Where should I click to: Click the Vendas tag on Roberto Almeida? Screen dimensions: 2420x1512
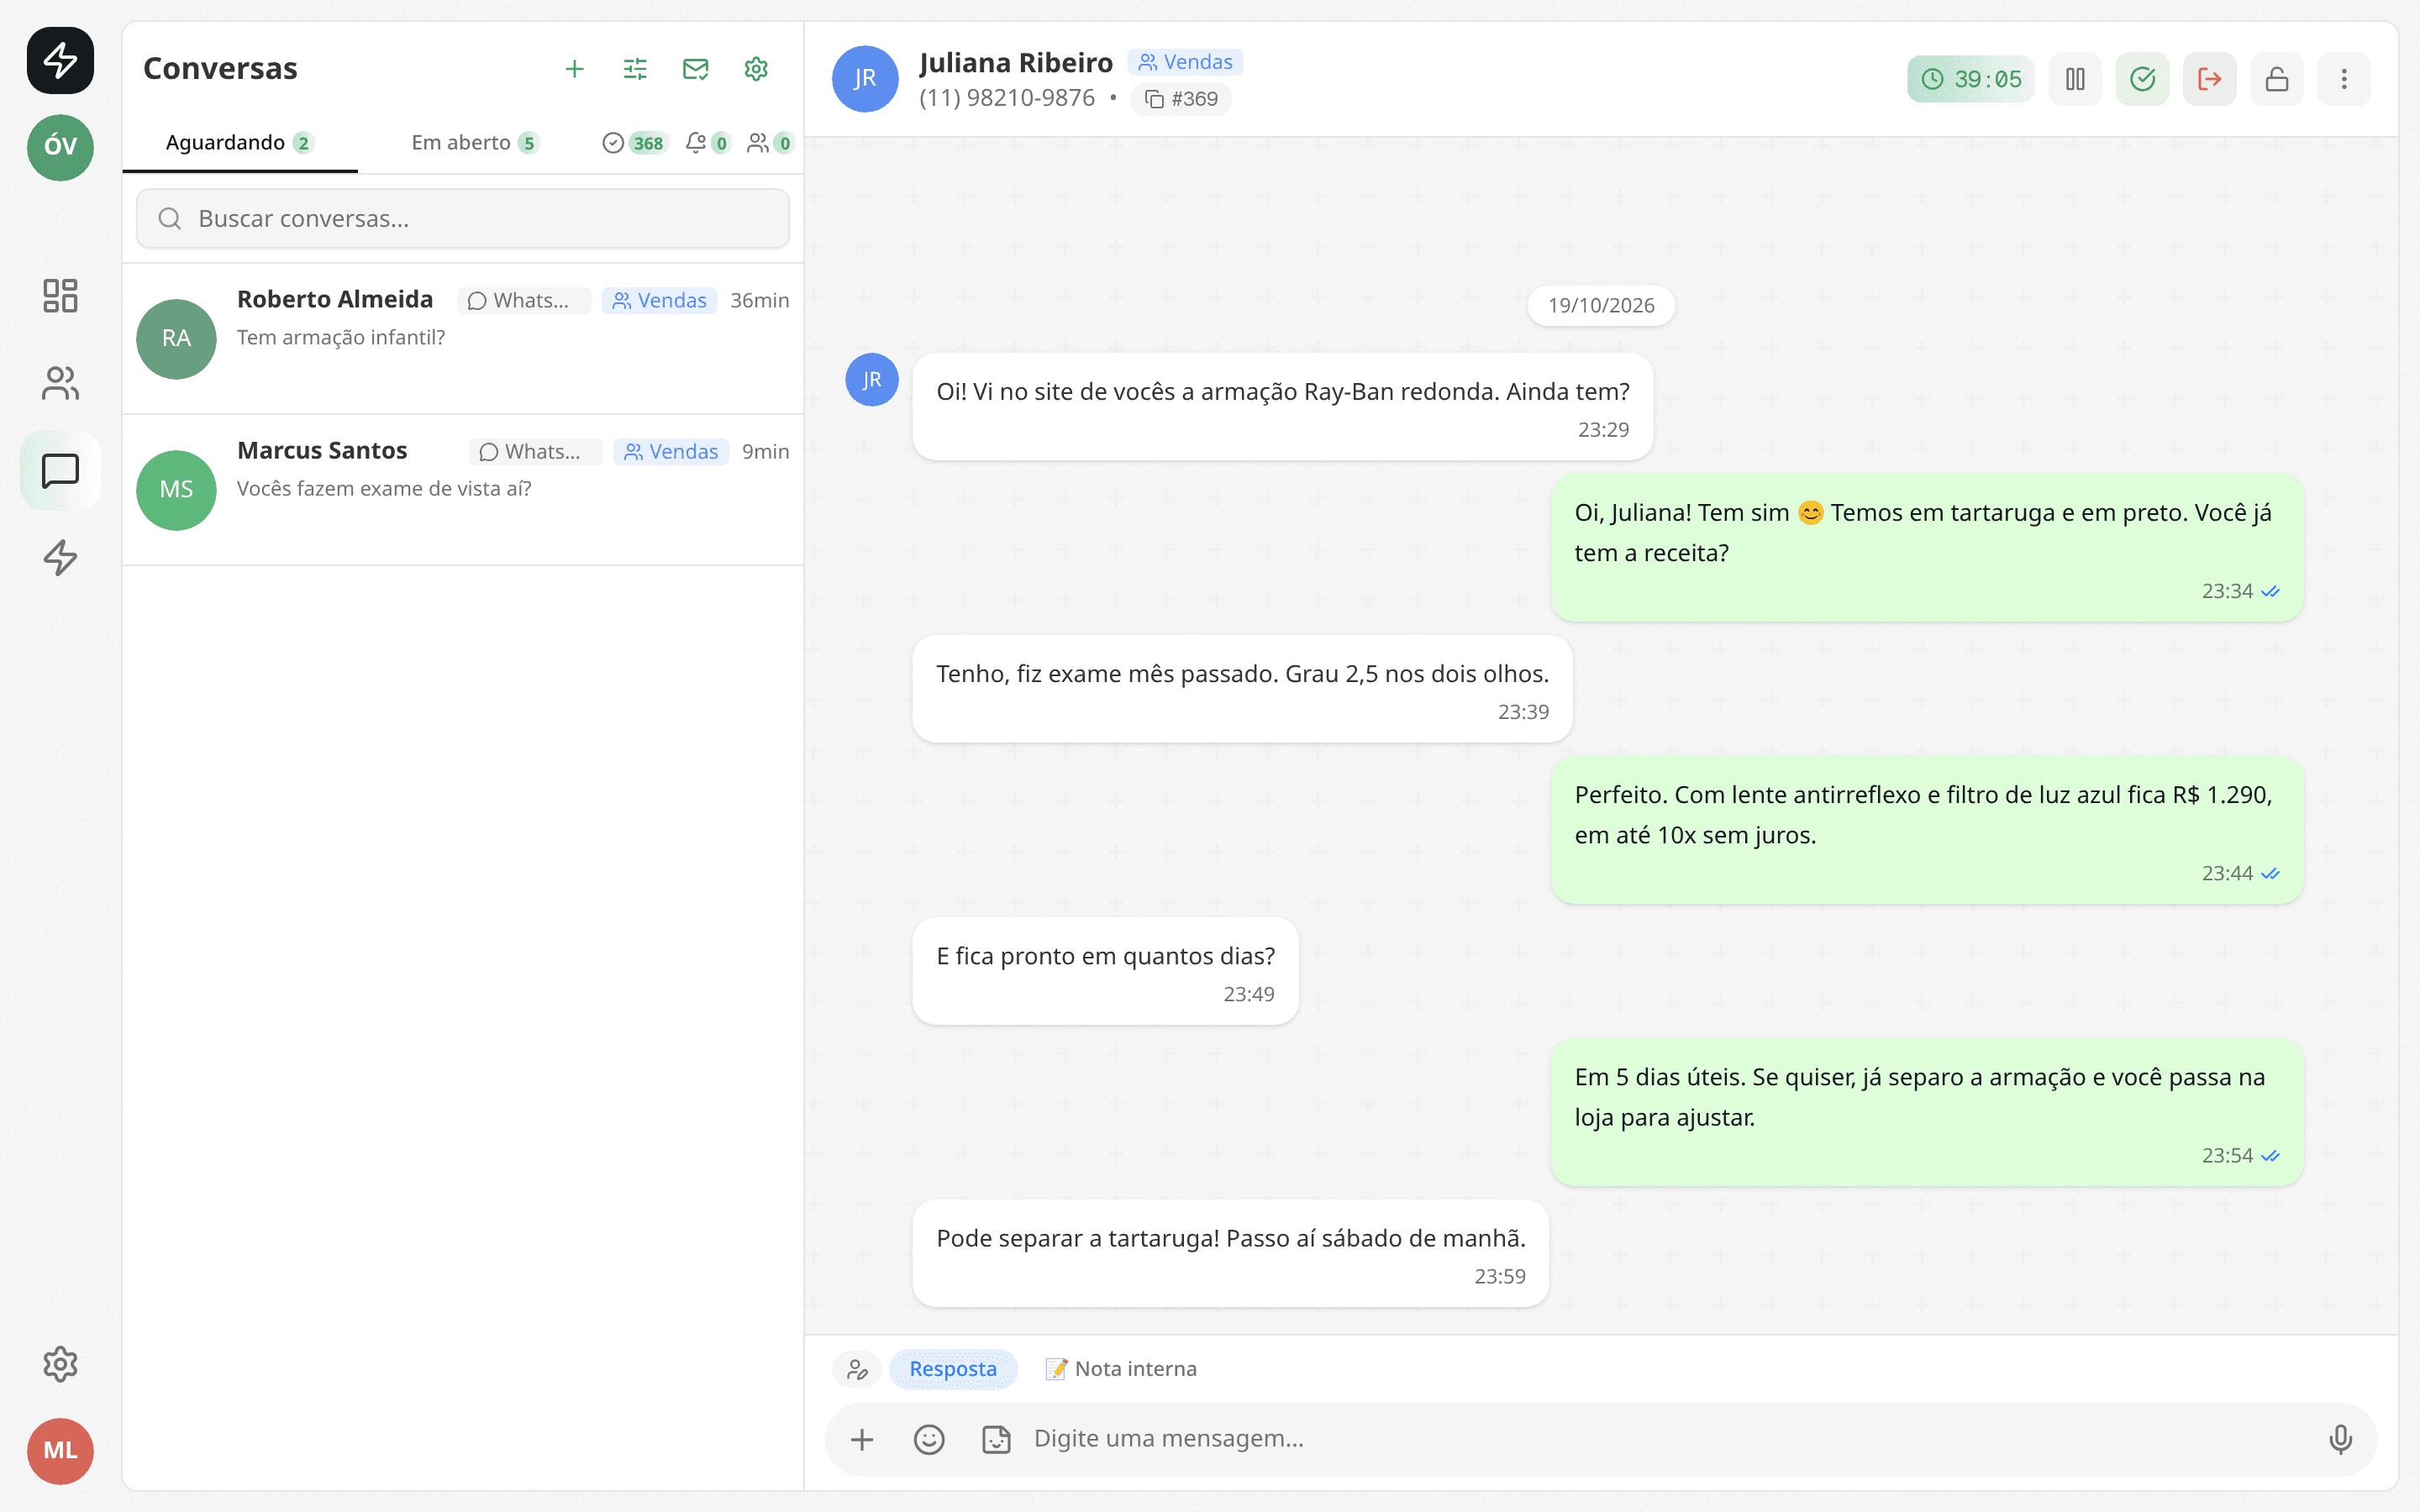(x=659, y=301)
